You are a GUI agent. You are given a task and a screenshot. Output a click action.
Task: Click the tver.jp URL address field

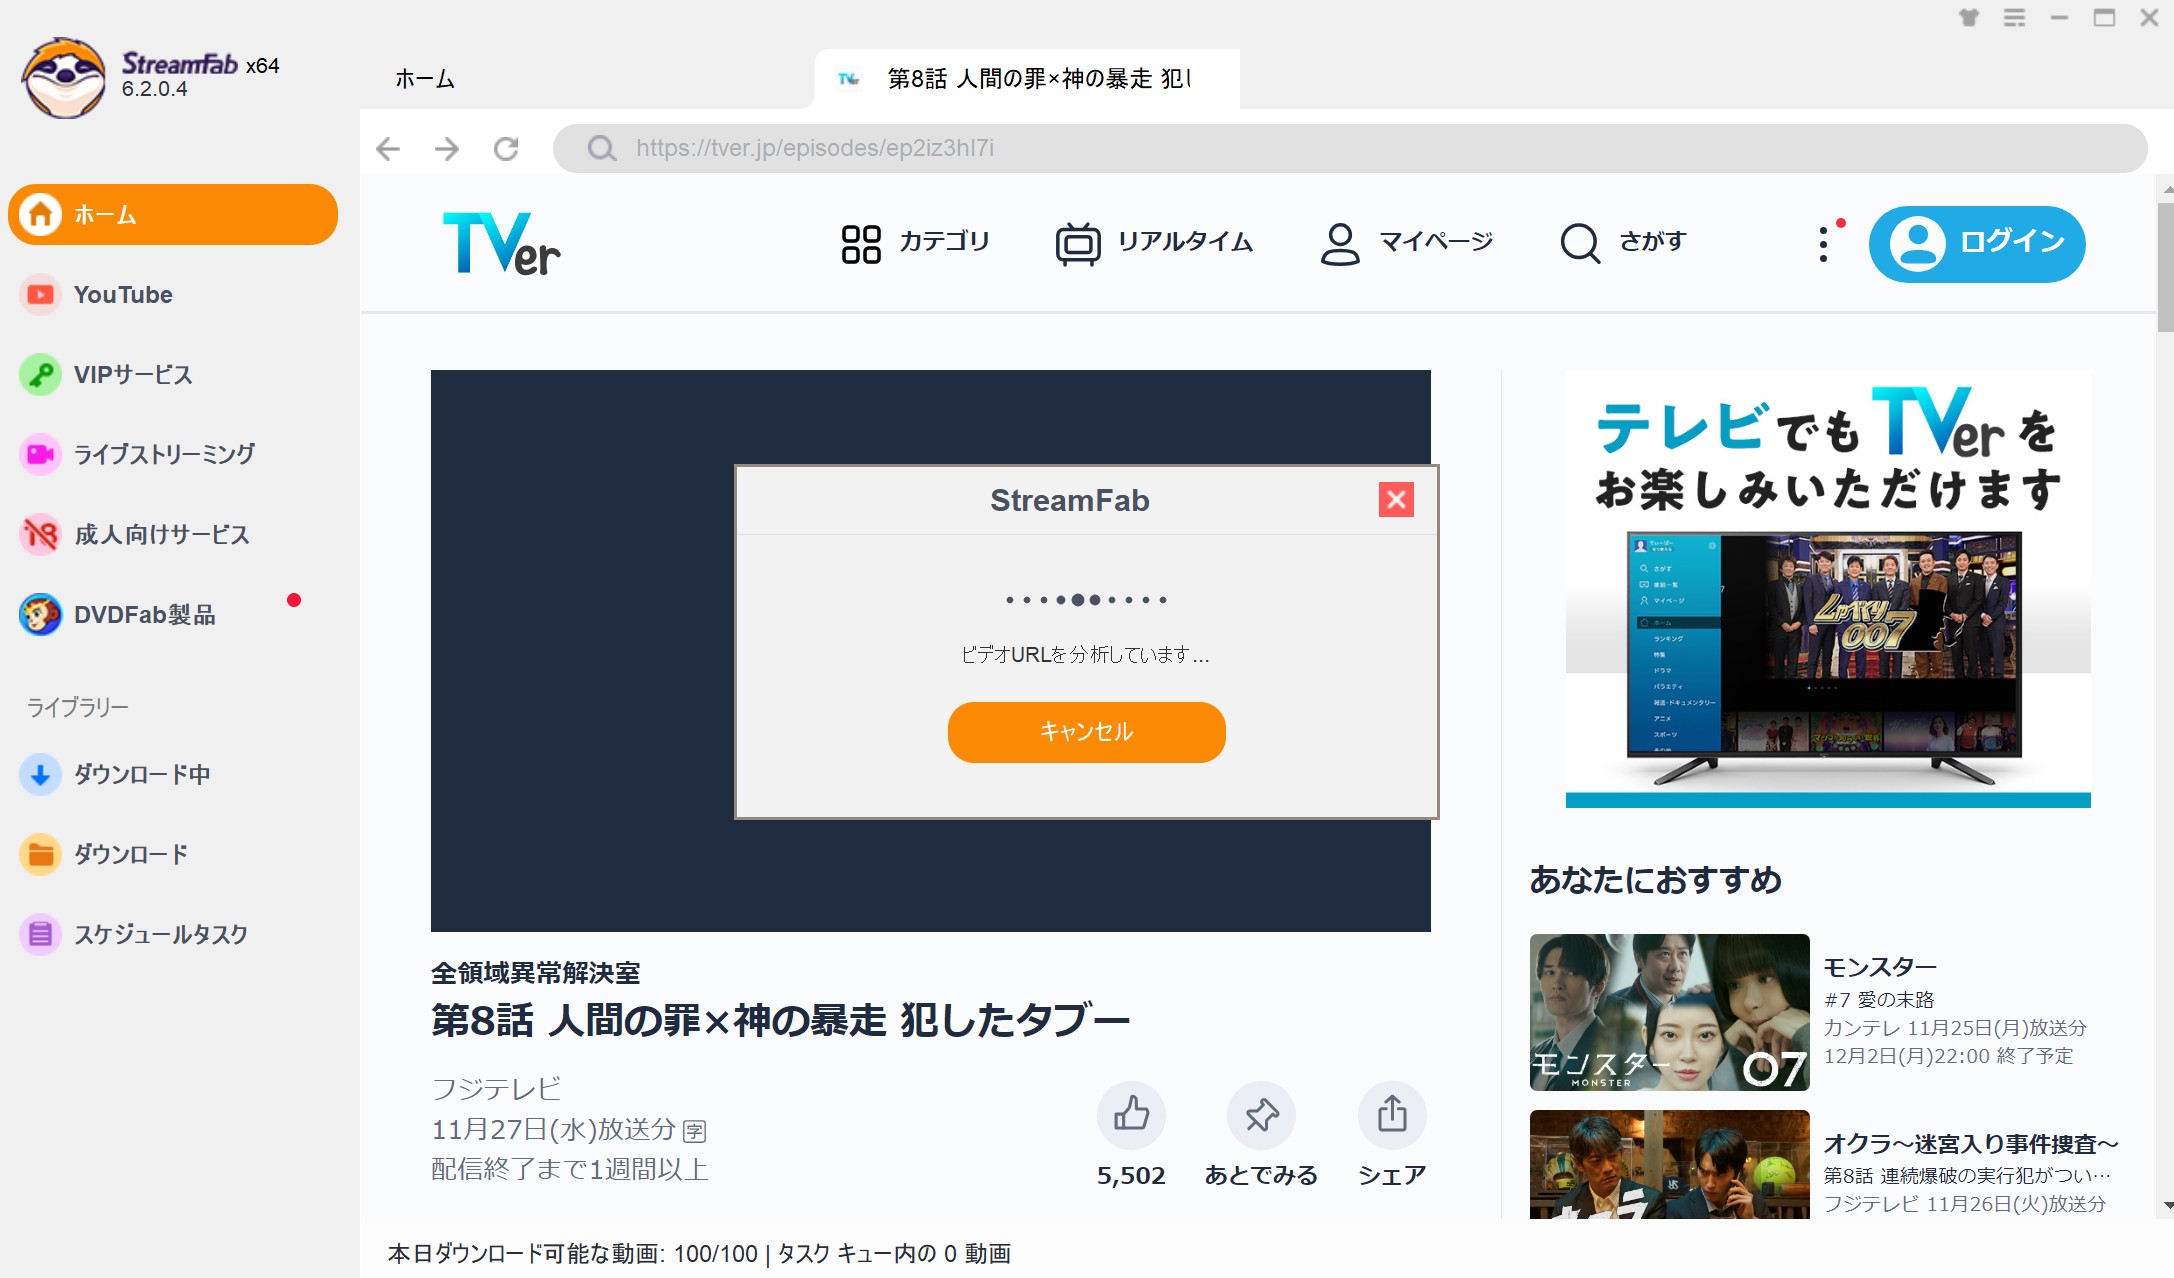coord(1350,148)
